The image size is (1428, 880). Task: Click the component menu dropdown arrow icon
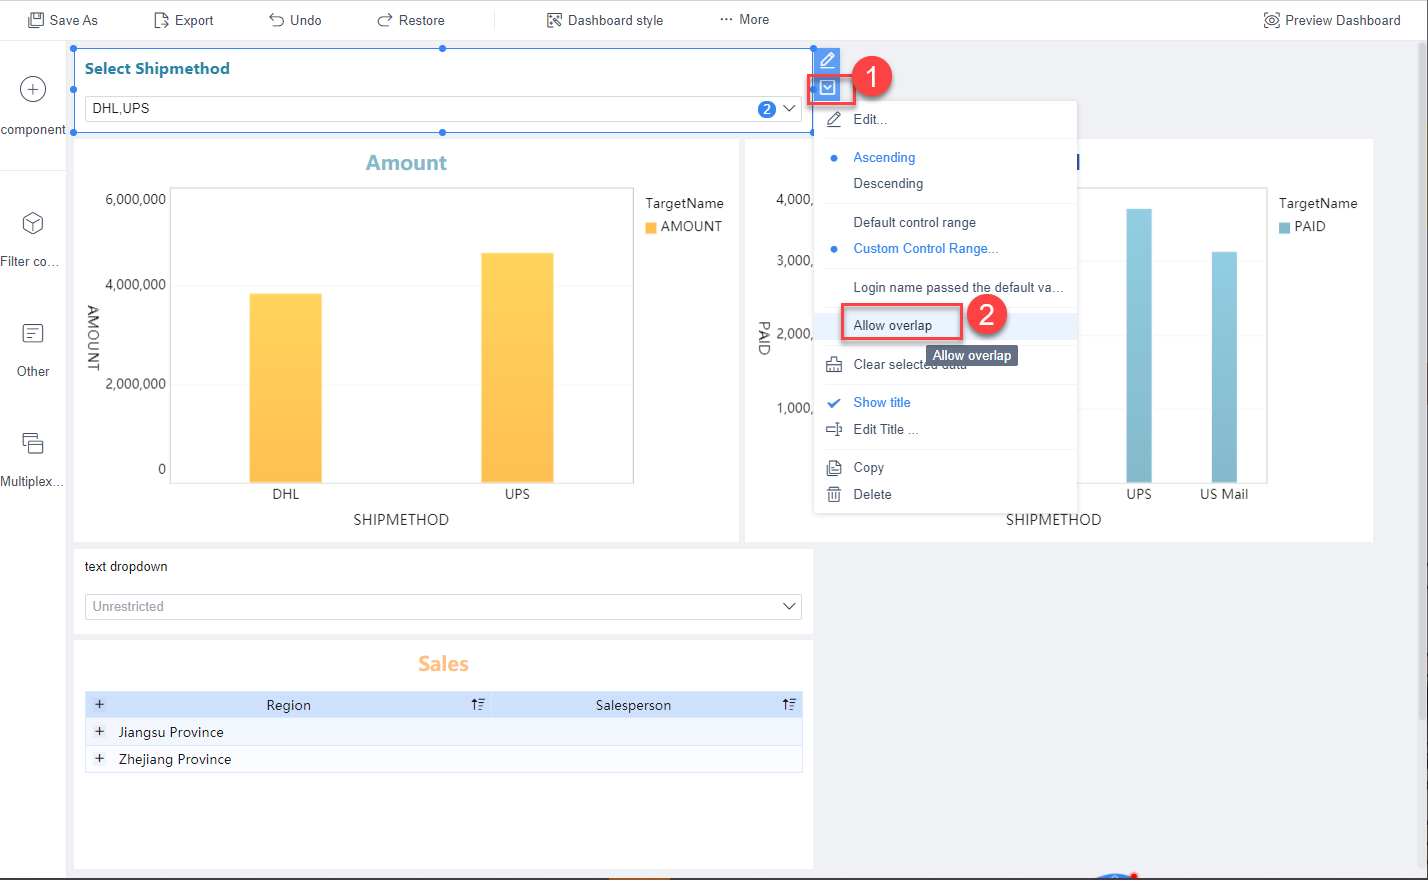point(827,88)
